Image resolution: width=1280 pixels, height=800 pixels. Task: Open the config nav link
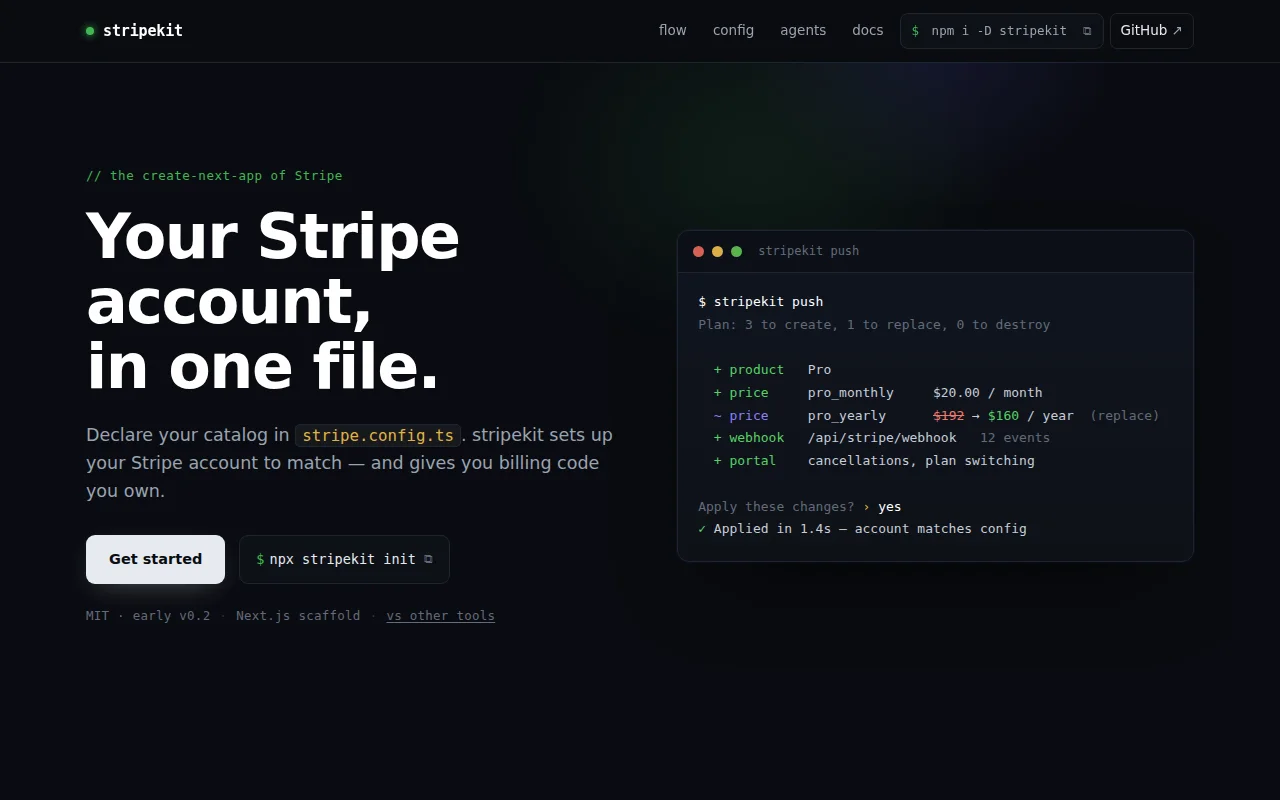(x=733, y=30)
